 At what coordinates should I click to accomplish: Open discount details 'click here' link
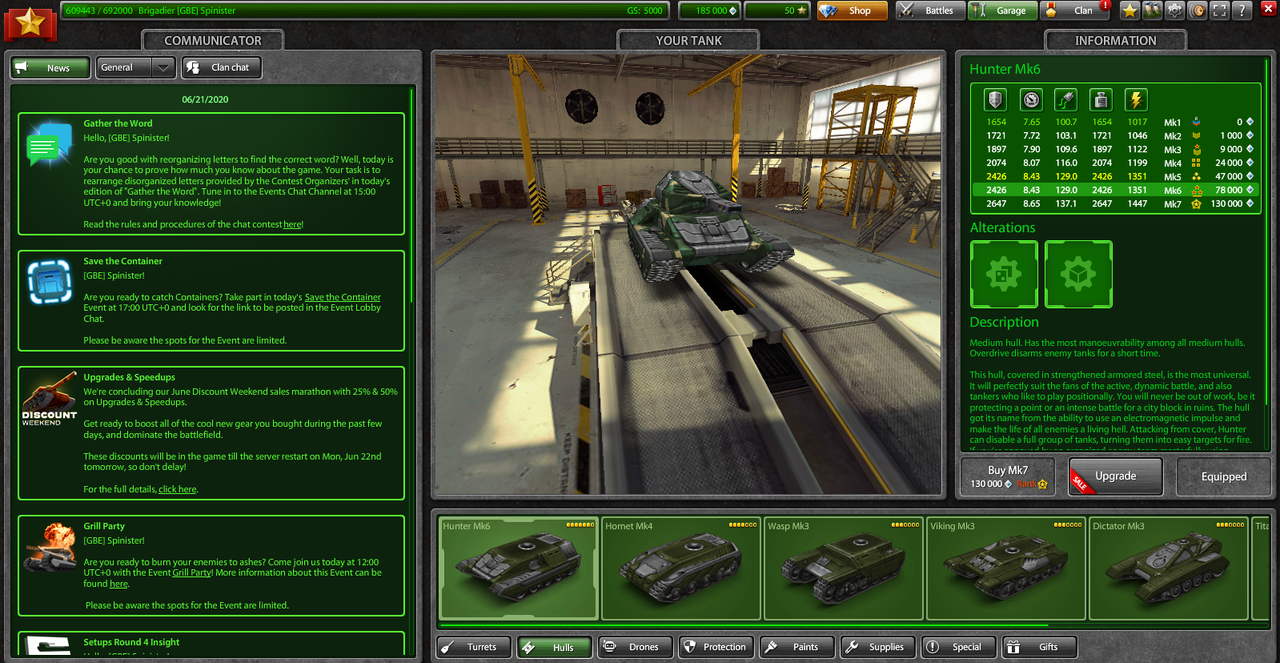[177, 489]
